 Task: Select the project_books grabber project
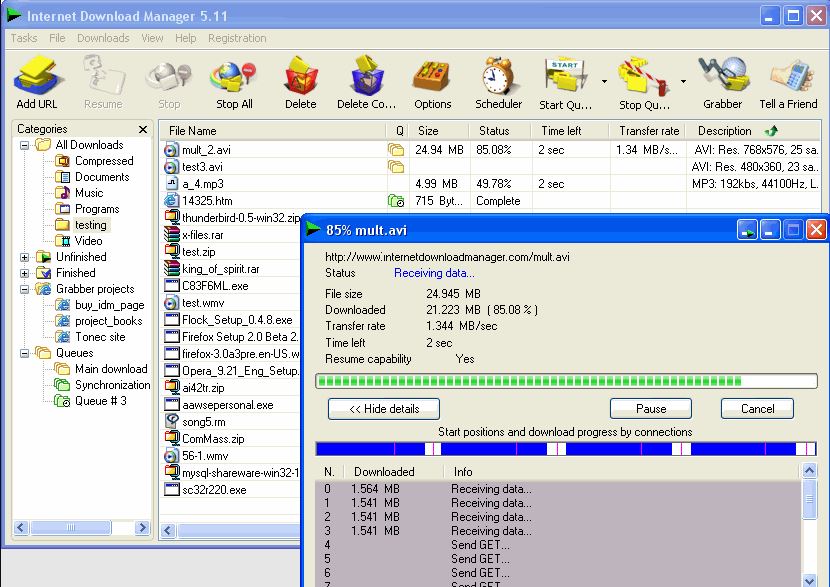100,321
